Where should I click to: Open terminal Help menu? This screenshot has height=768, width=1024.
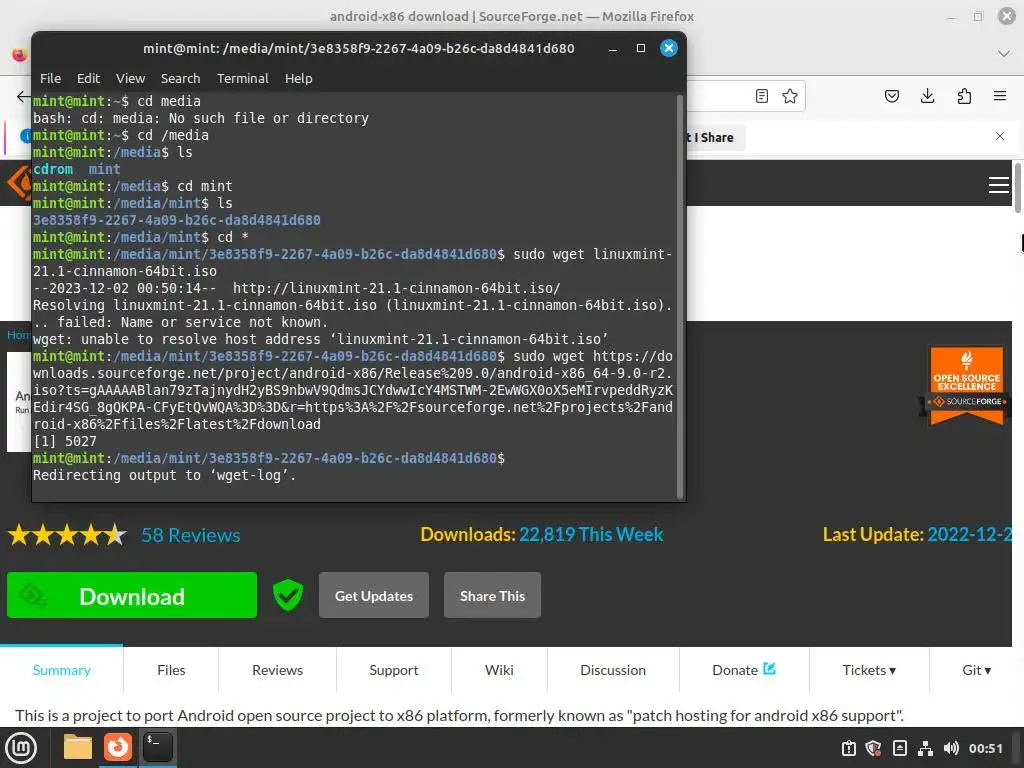click(298, 78)
